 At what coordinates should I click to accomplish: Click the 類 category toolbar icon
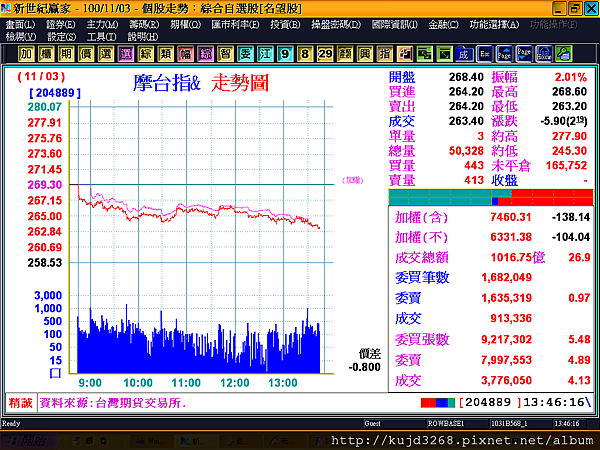point(165,54)
